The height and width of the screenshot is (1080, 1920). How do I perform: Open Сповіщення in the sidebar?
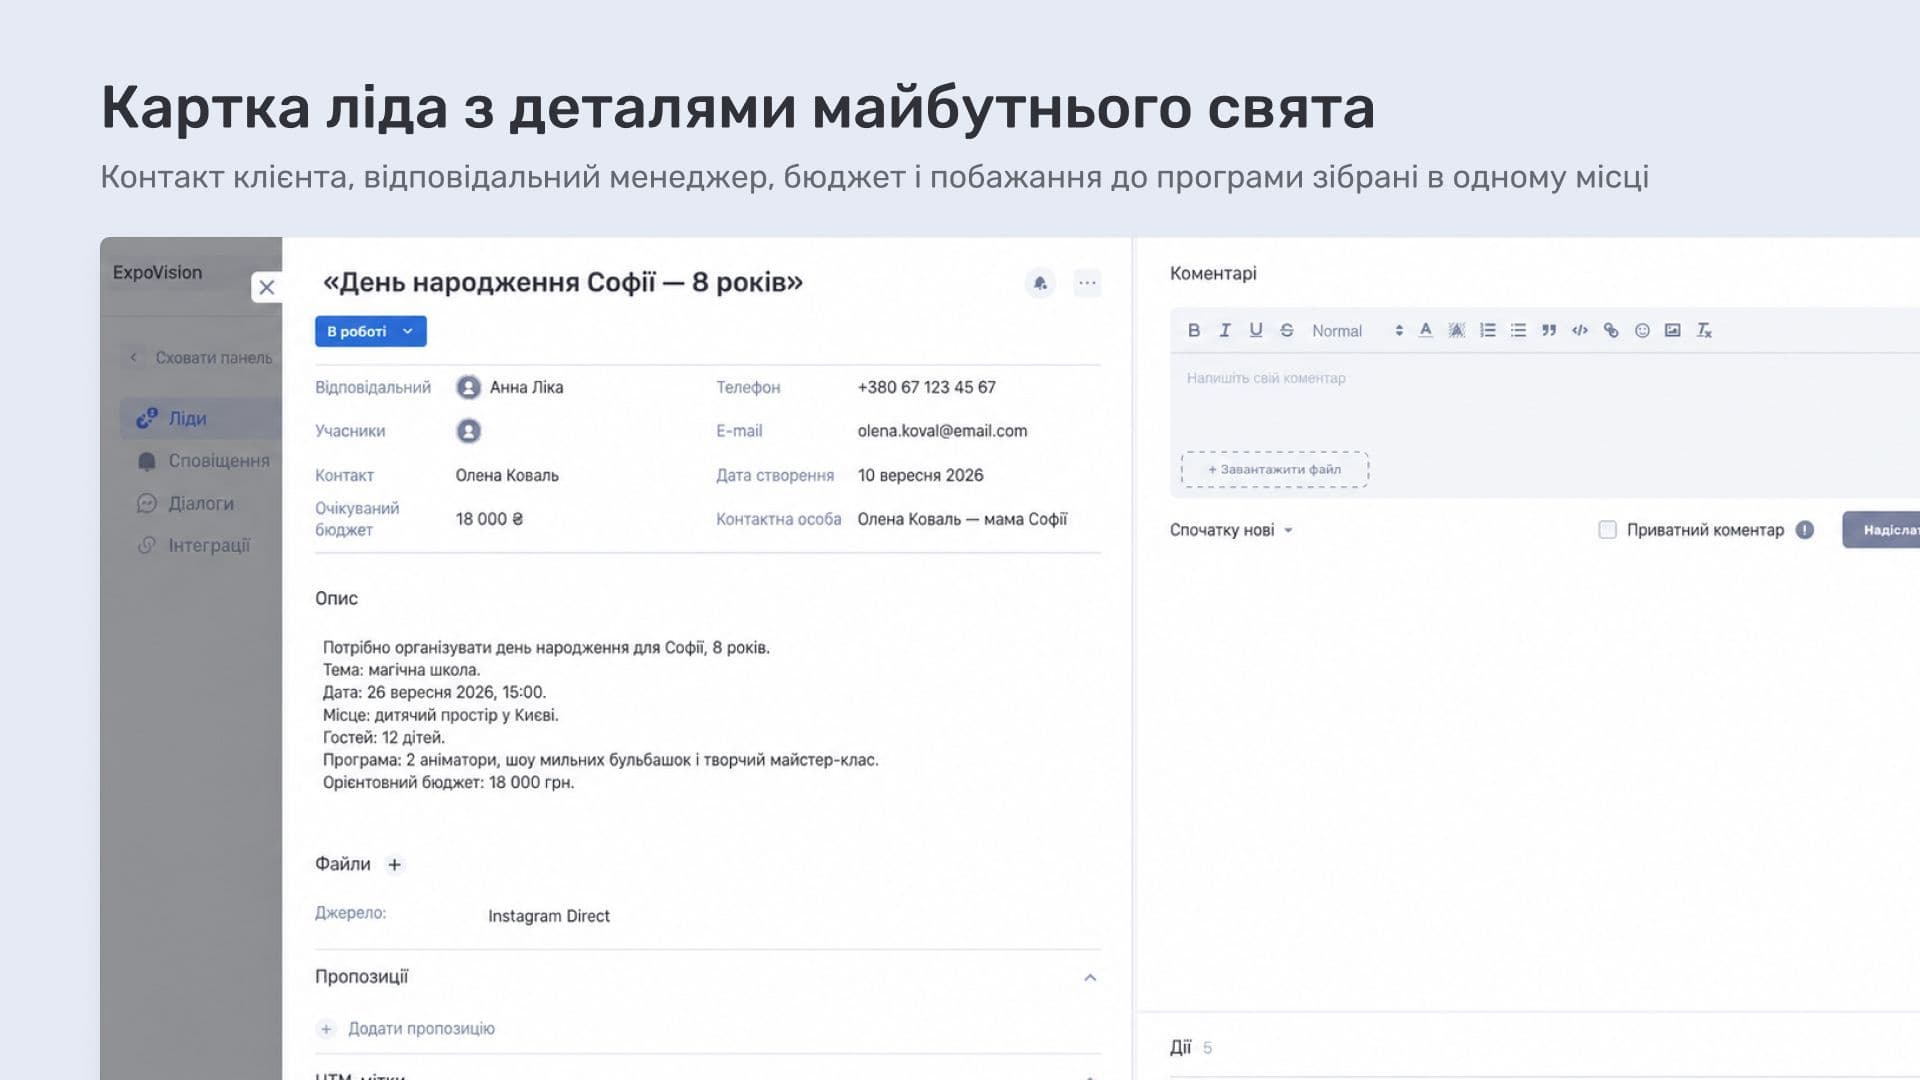203,461
